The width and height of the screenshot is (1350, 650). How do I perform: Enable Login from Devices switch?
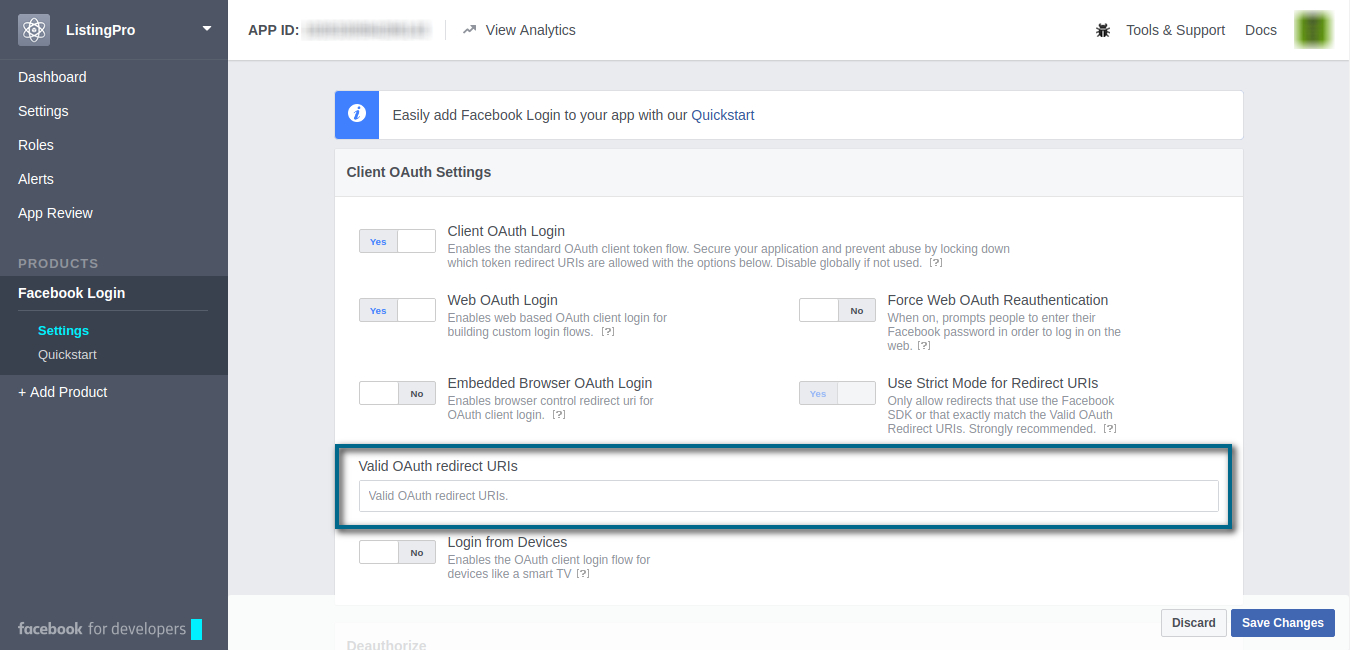tap(397, 552)
